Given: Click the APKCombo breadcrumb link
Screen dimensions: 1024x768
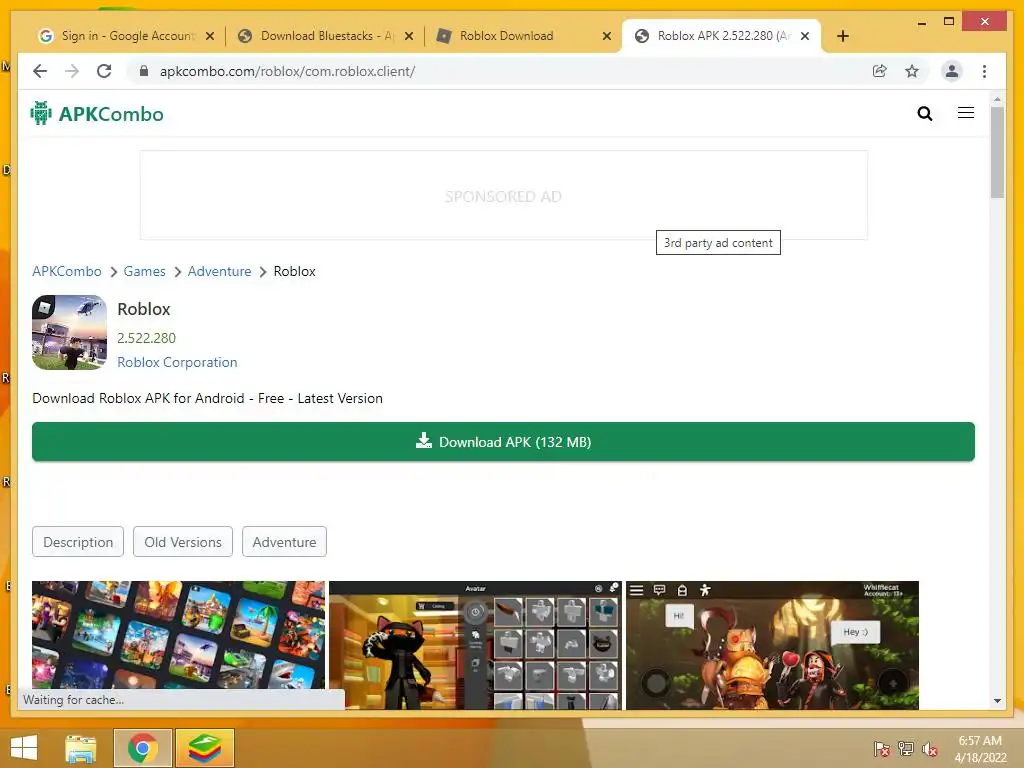Looking at the screenshot, I should tap(67, 271).
